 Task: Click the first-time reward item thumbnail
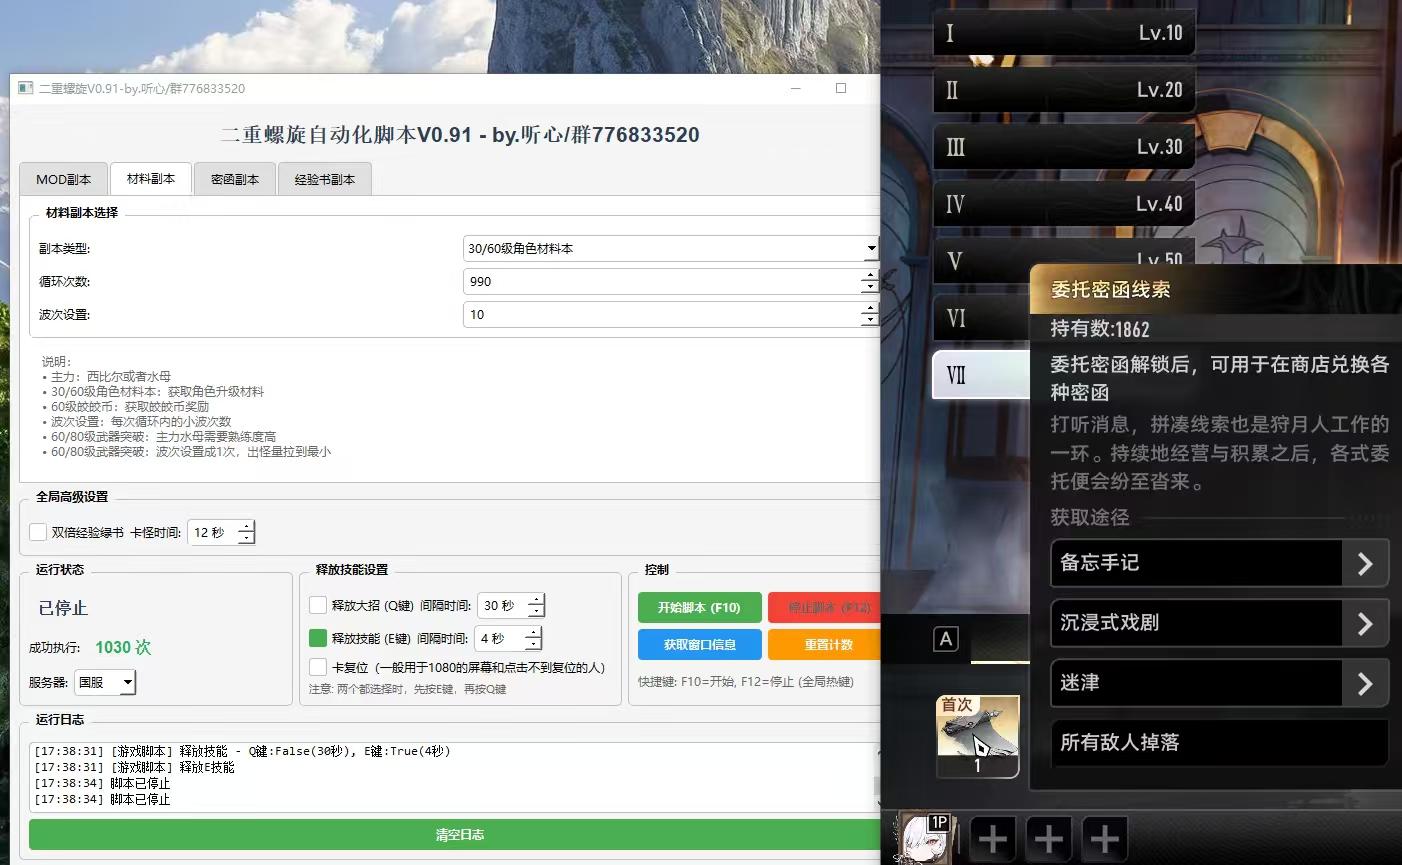pos(977,736)
